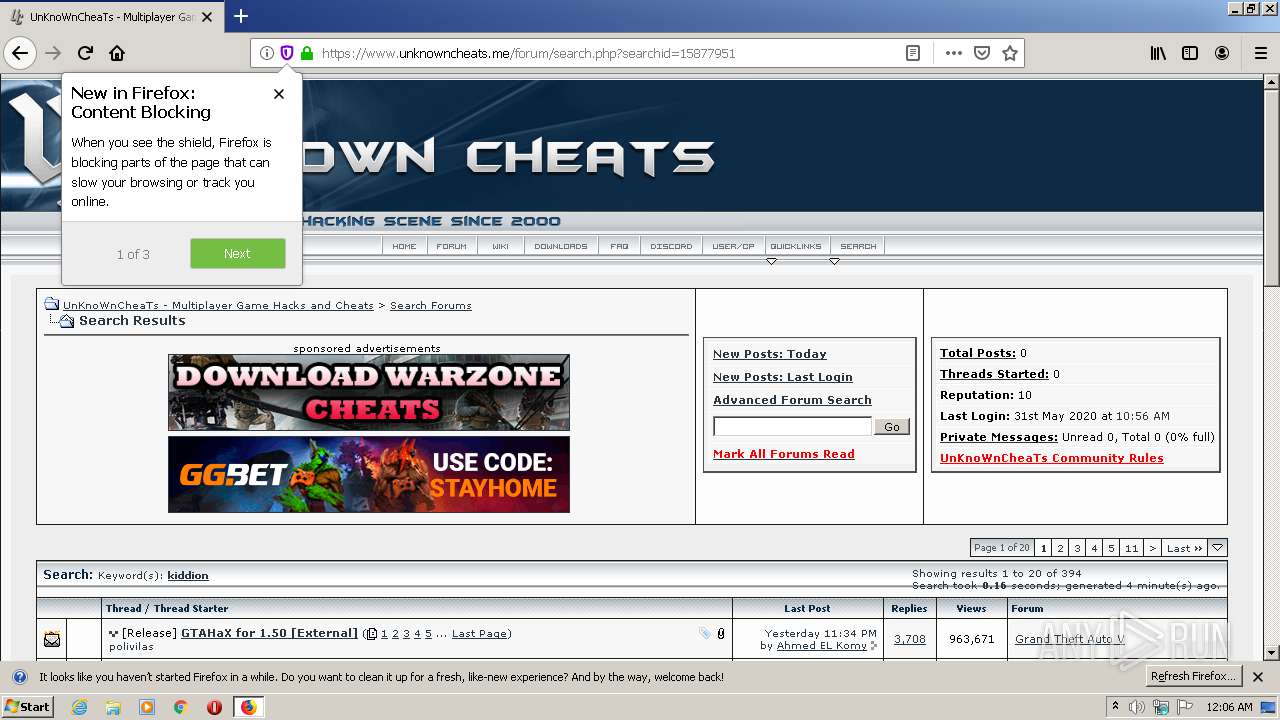Jump to the Last results page

click(x=1185, y=548)
